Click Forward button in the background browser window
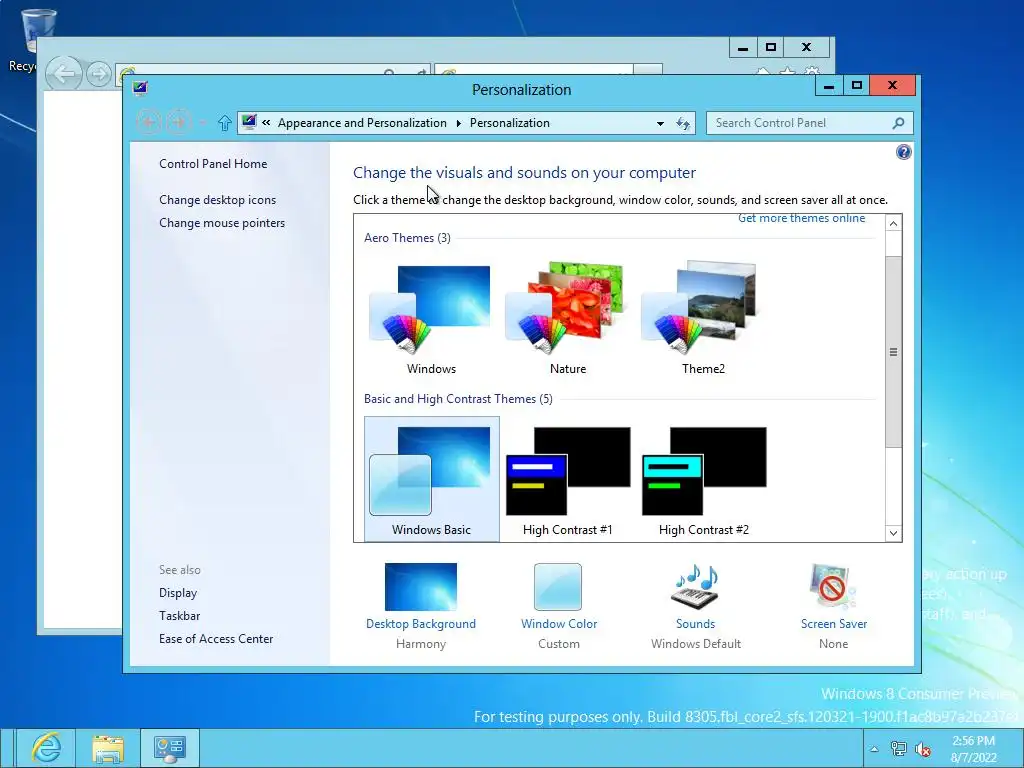The image size is (1024, 768). 99,74
